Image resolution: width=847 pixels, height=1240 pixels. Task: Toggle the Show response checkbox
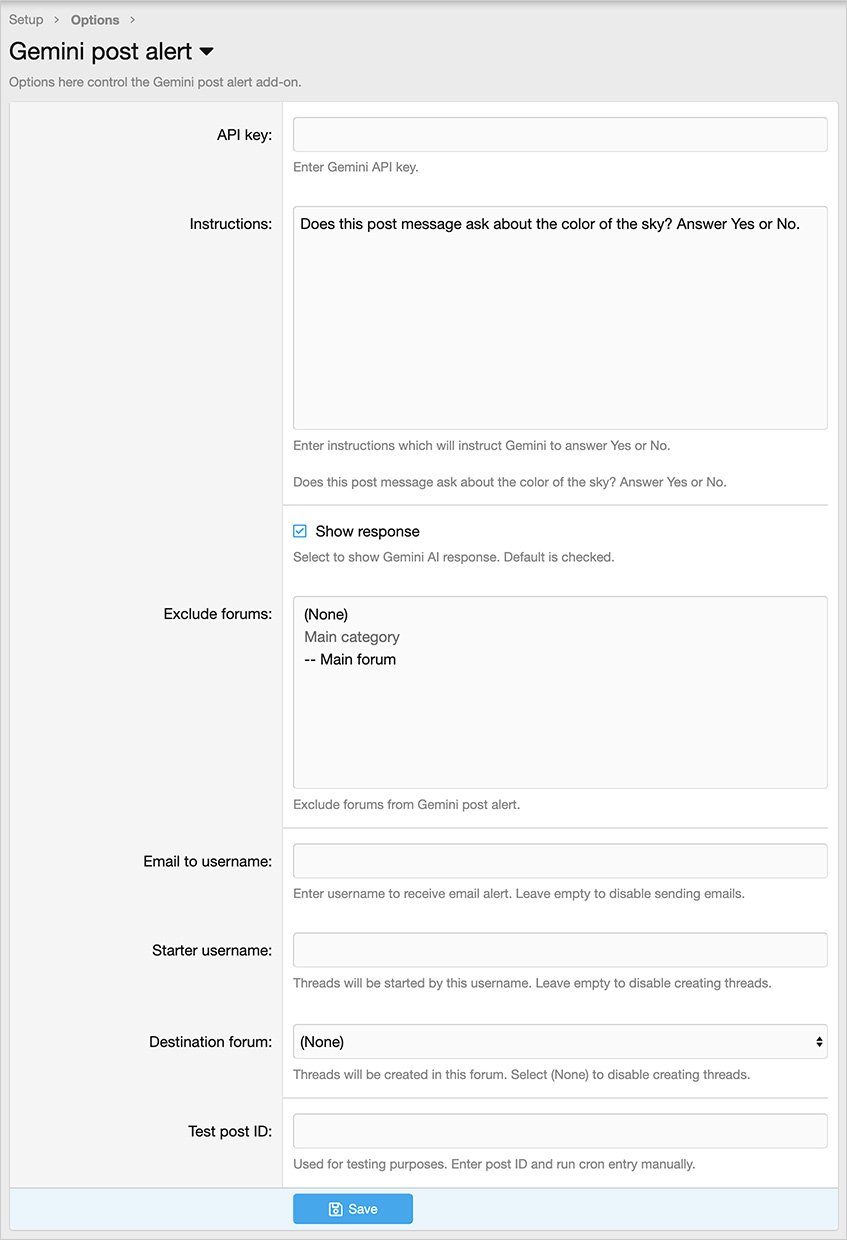click(x=300, y=531)
